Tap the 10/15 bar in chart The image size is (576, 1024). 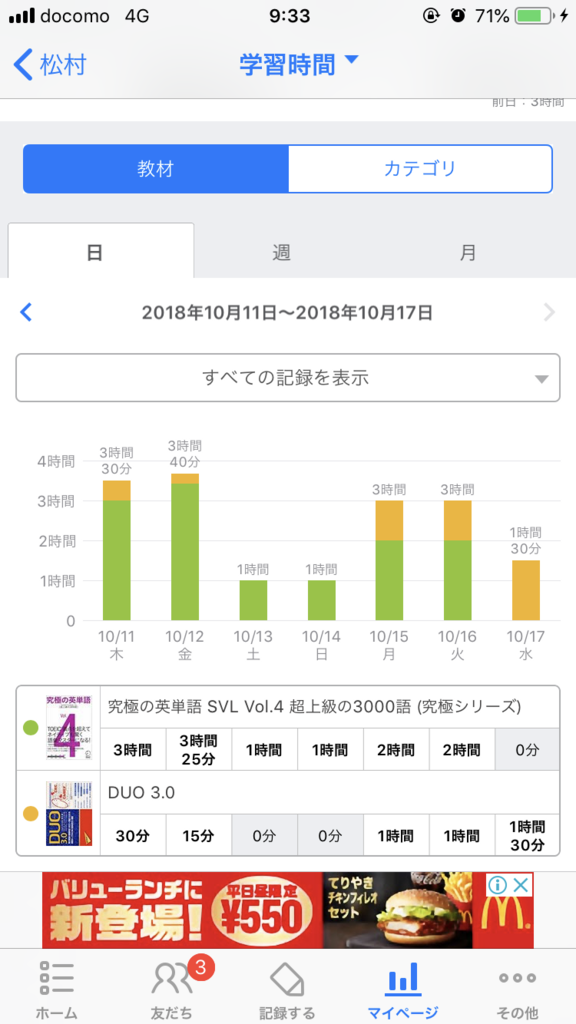(x=389, y=561)
